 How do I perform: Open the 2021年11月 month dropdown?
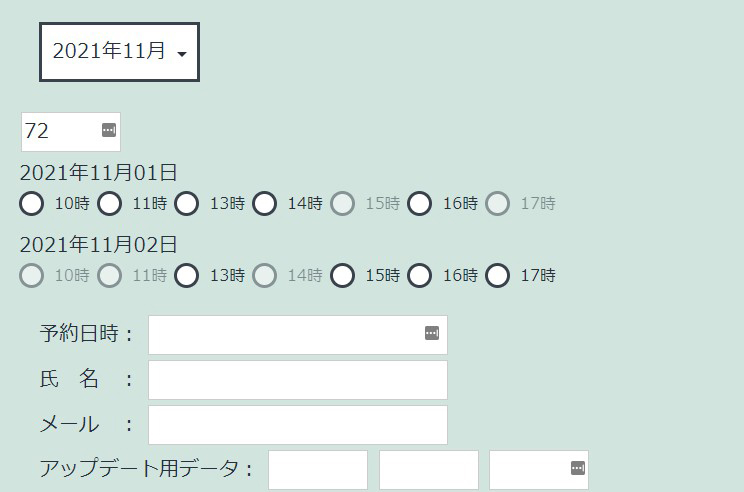click(x=119, y=52)
